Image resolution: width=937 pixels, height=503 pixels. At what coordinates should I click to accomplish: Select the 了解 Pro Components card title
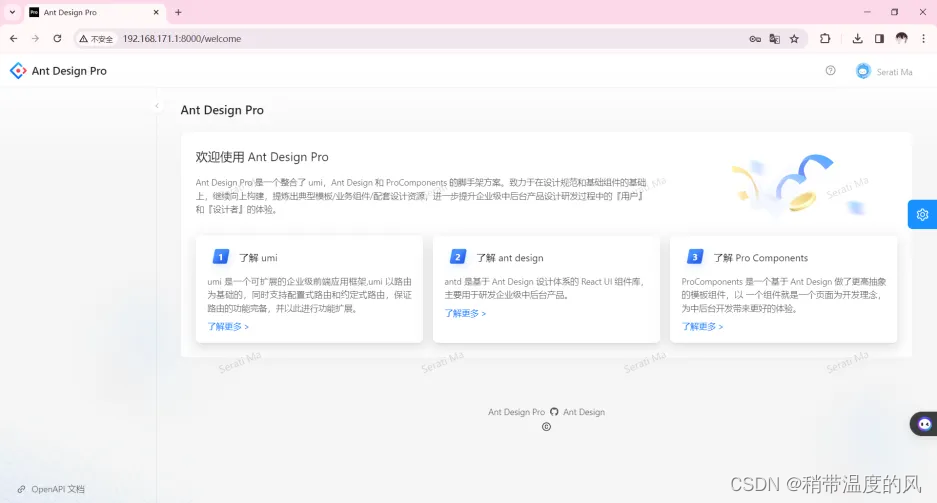[760, 257]
